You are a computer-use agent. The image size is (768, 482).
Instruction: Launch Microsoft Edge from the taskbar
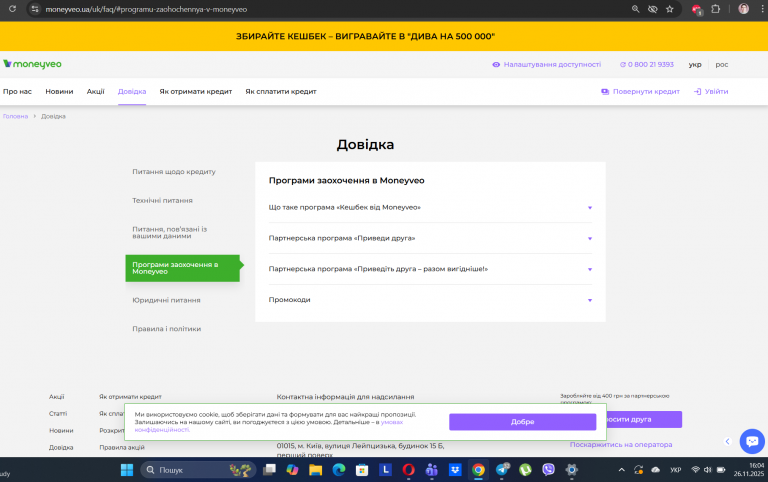tap(339, 470)
